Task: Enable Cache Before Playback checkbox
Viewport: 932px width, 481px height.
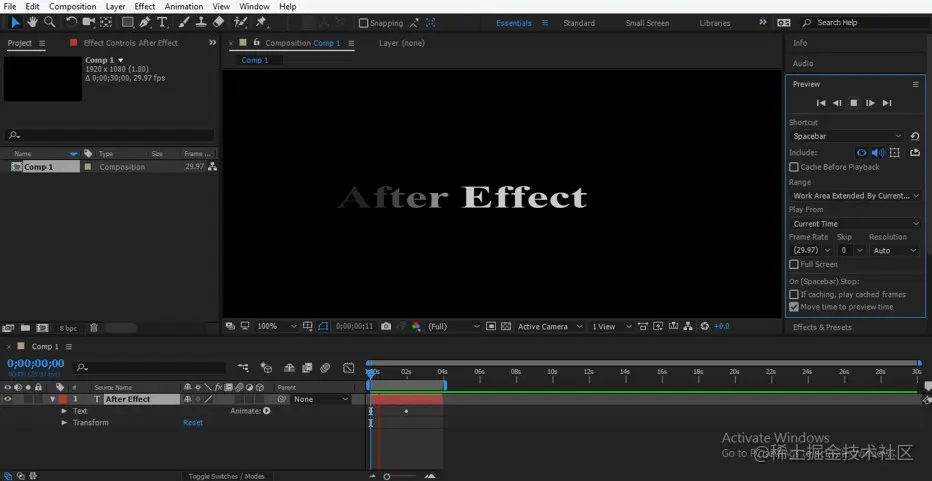Action: click(x=794, y=167)
